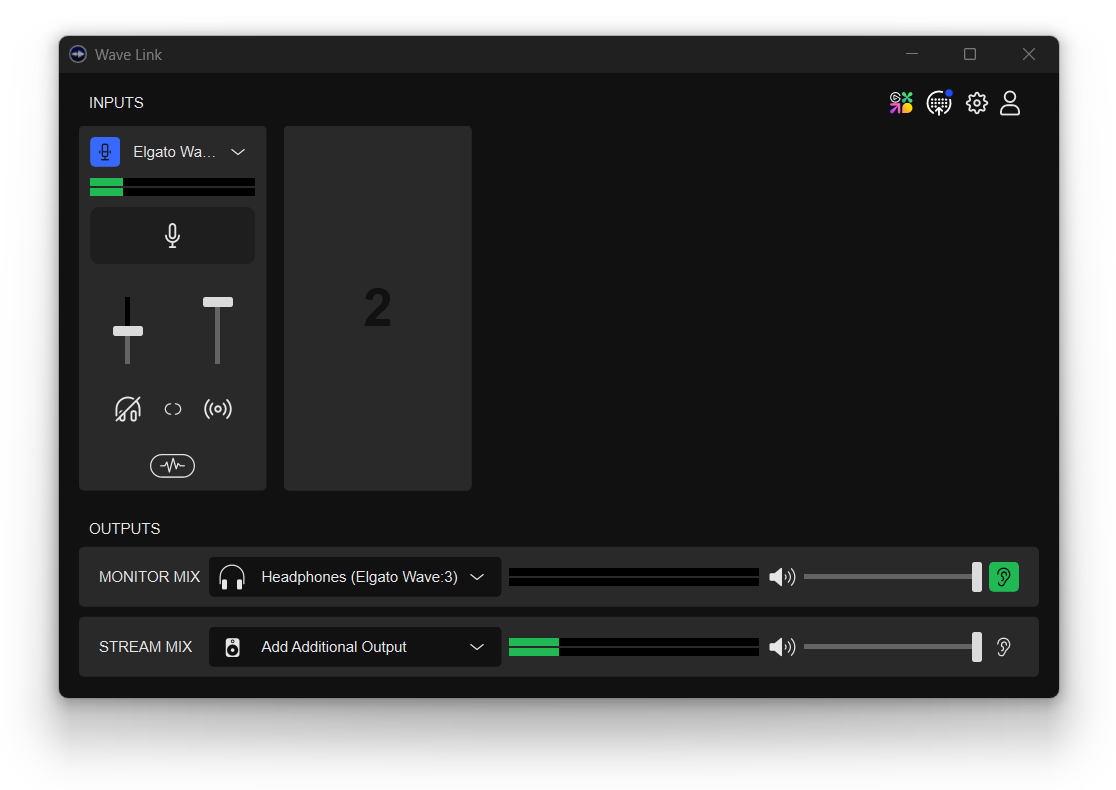The height and width of the screenshot is (790, 1116).
Task: Check for firmware updates via the update icon
Action: (x=938, y=102)
